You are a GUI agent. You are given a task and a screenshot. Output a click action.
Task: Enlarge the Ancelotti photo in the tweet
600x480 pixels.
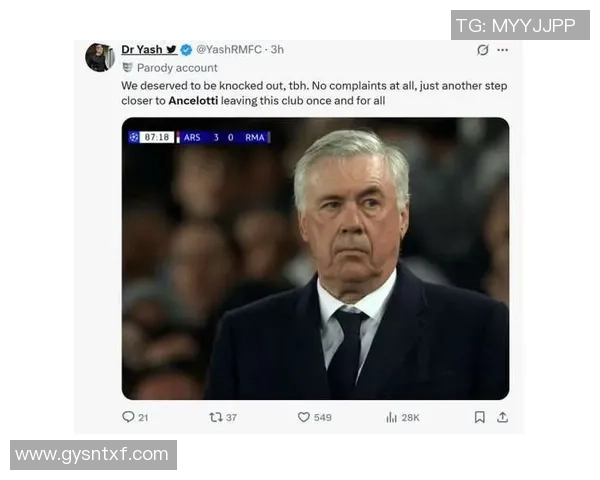point(315,258)
